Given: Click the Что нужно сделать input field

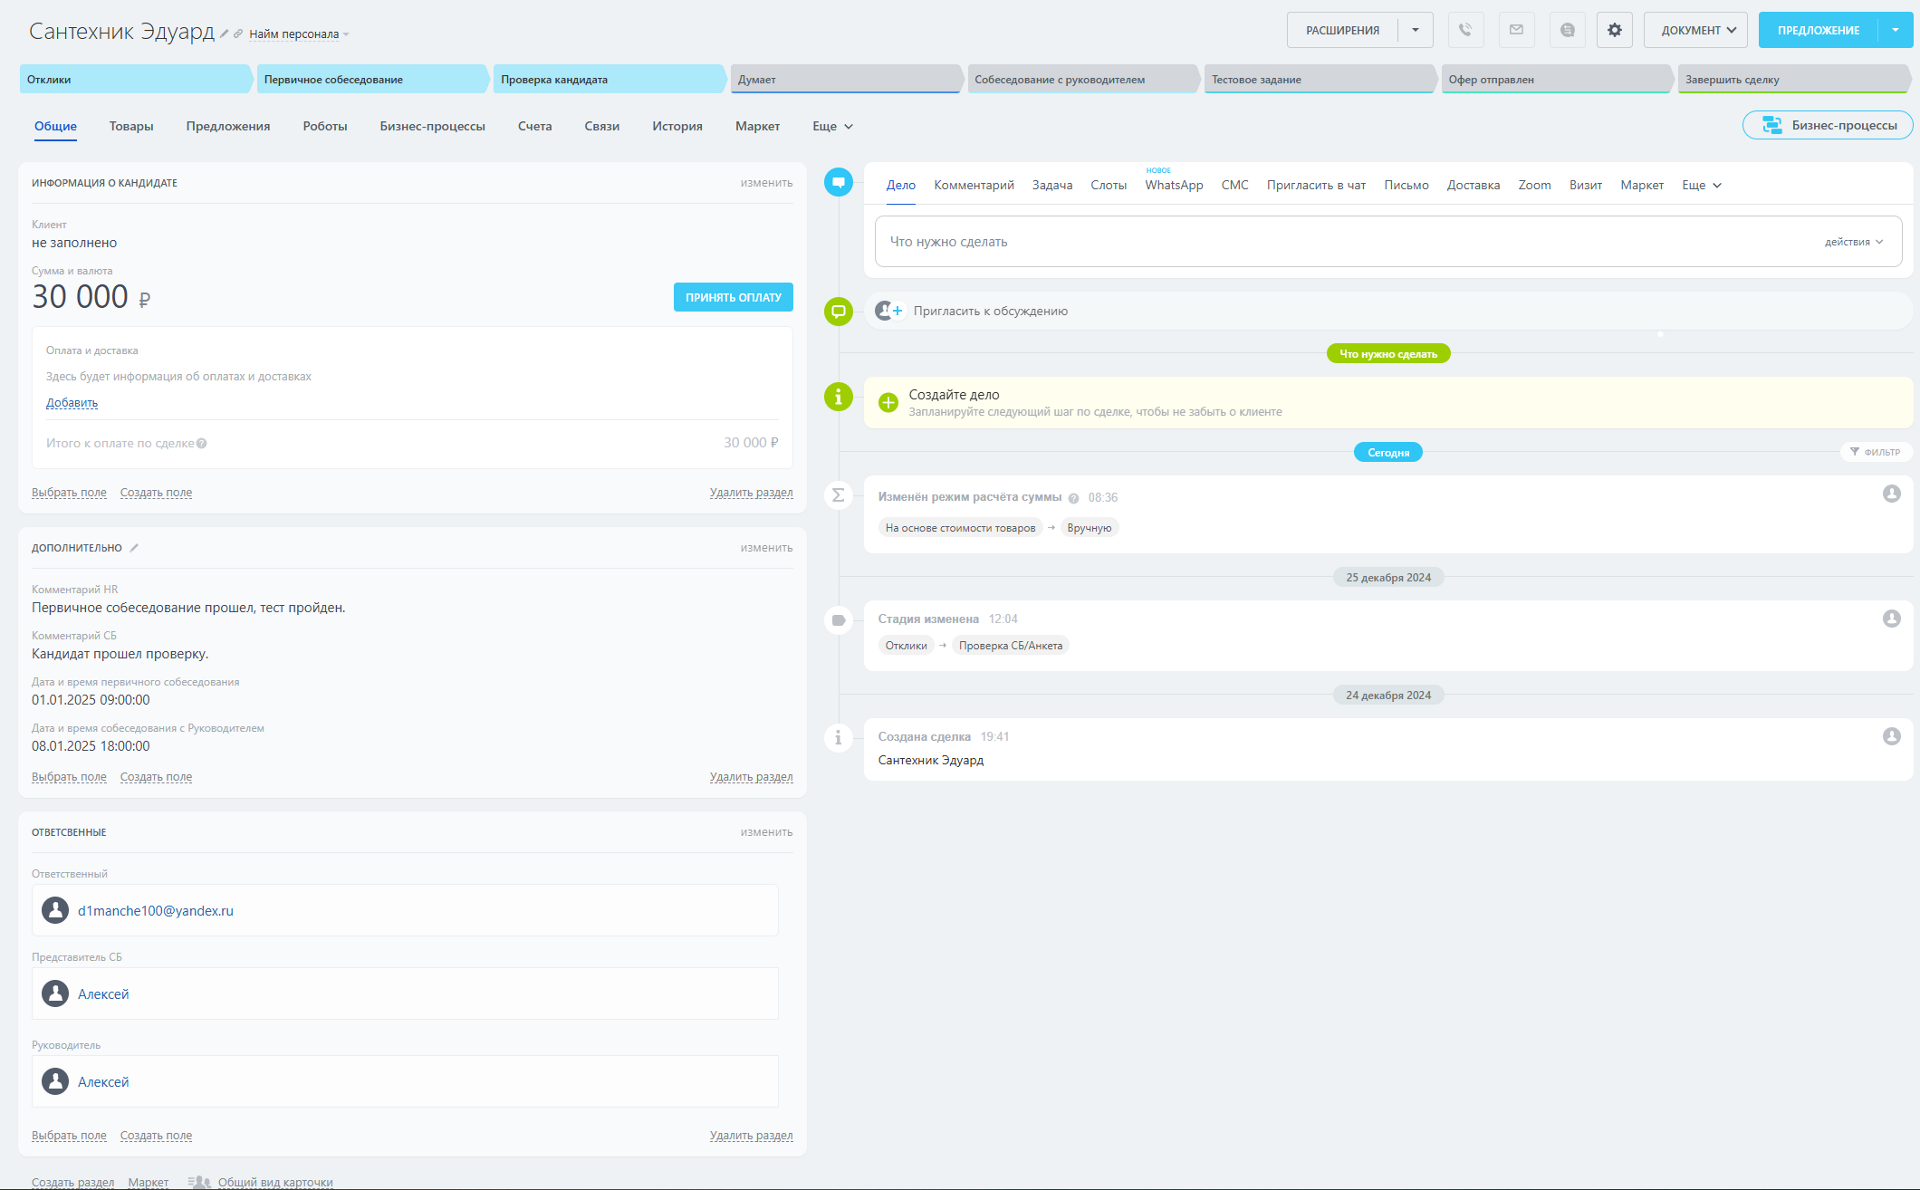Looking at the screenshot, I should (1340, 242).
